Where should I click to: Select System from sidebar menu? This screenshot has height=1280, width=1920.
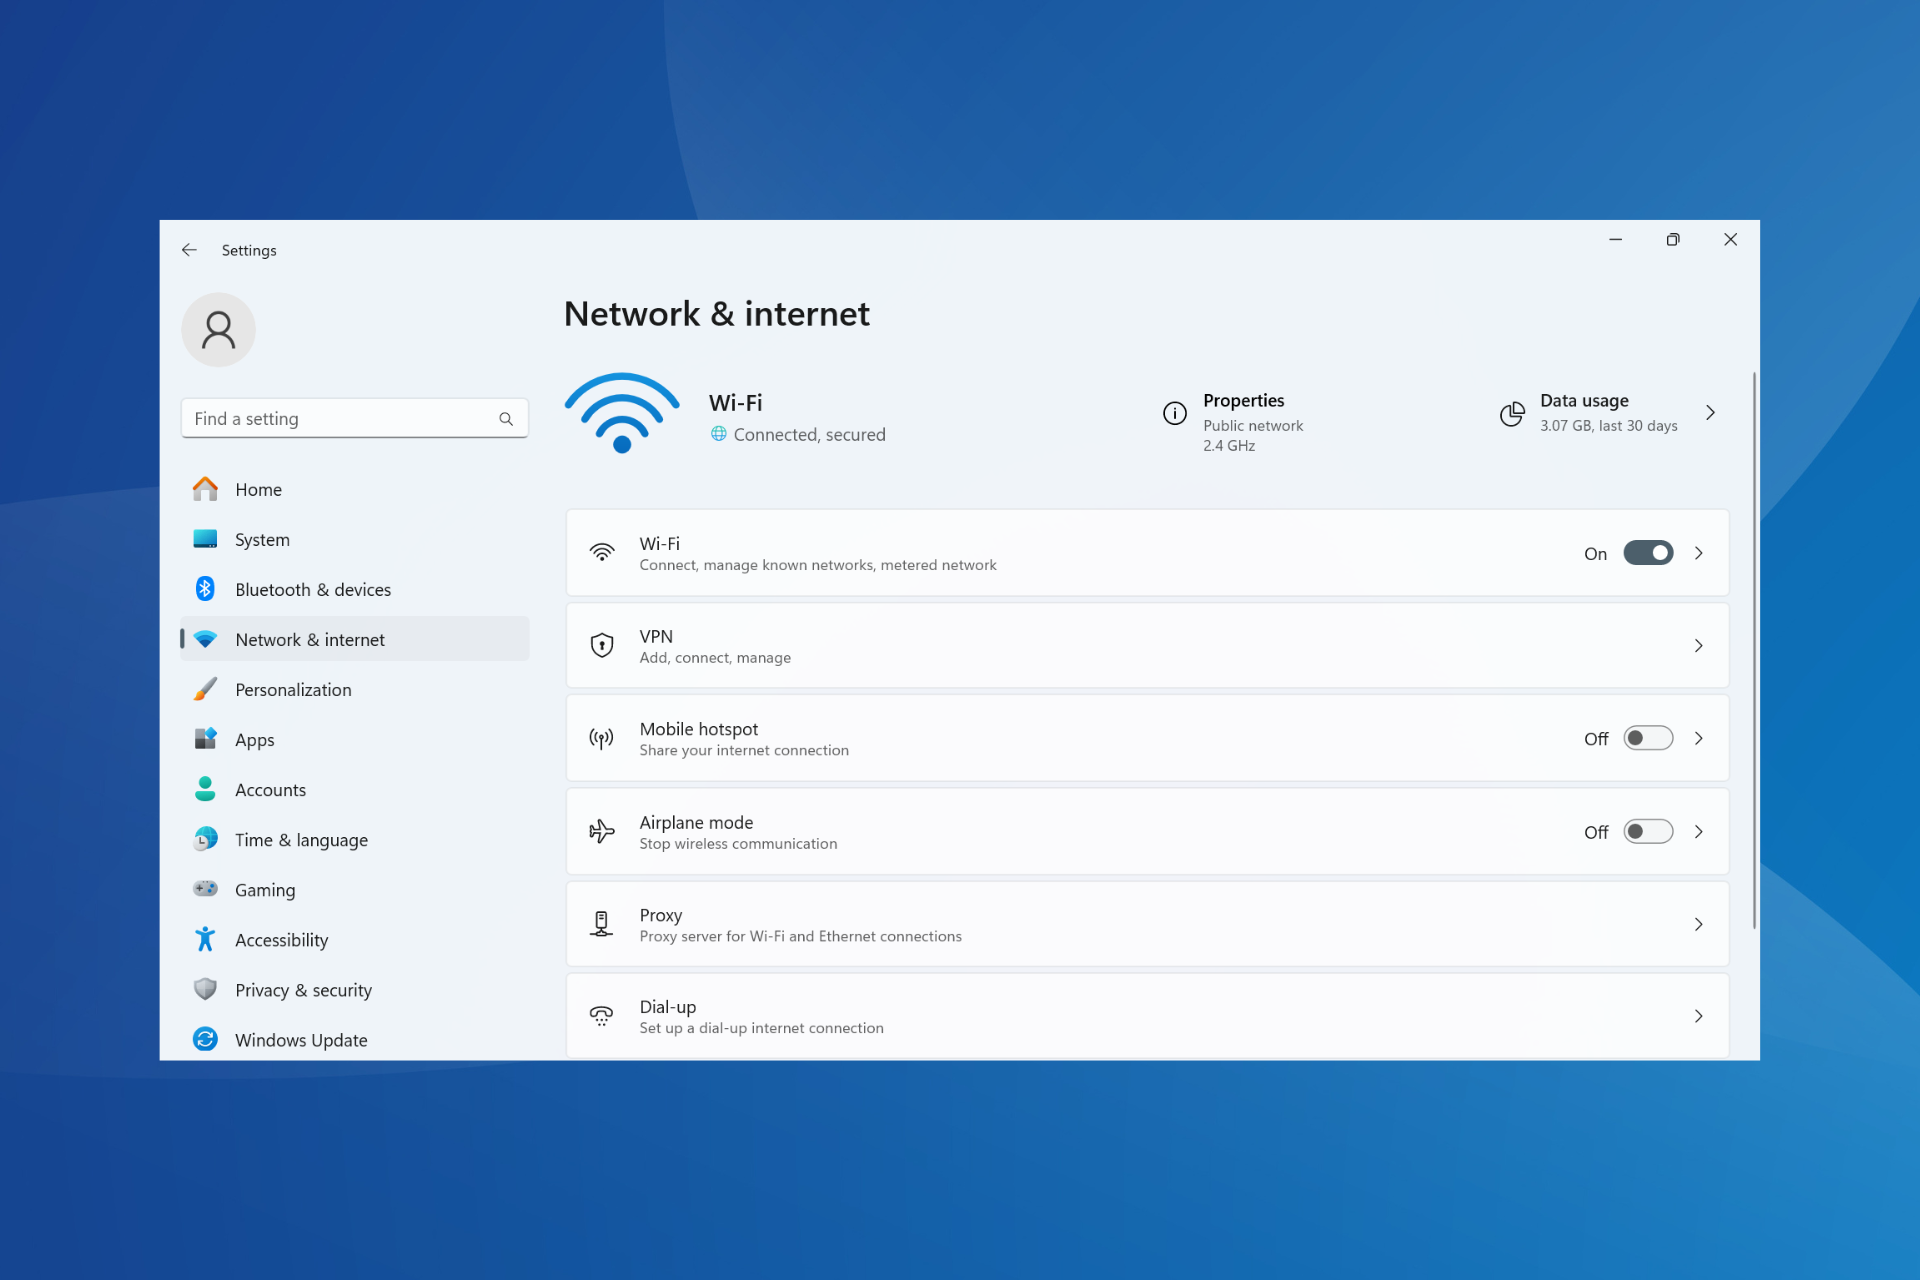click(261, 539)
